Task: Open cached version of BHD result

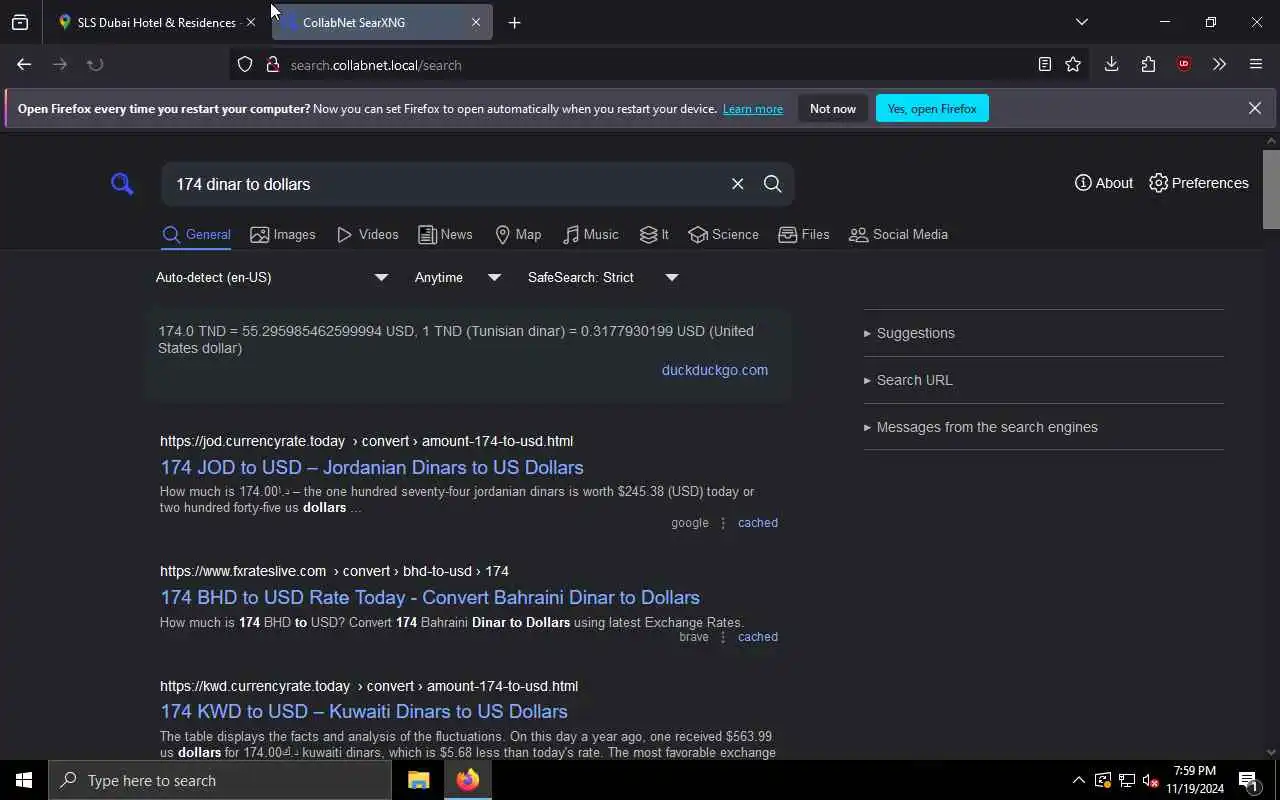Action: [758, 637]
